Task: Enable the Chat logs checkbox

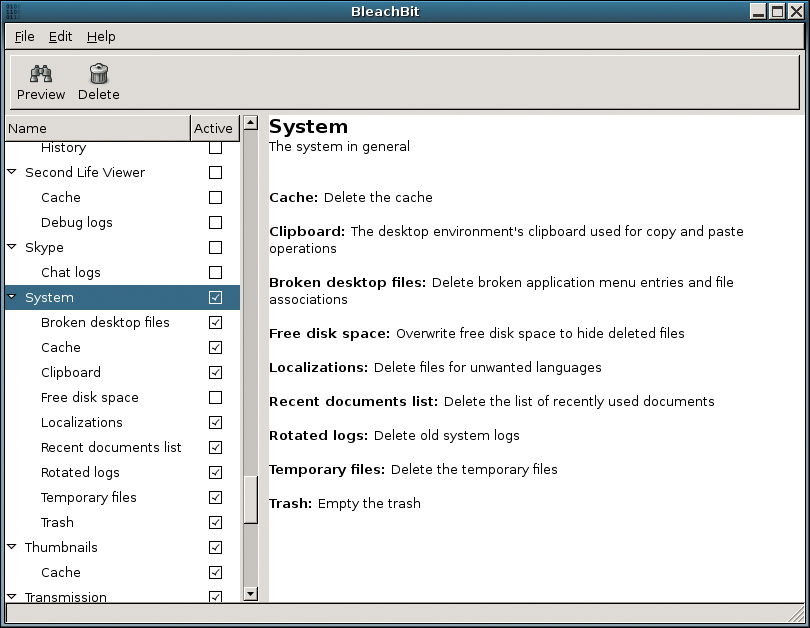Action: click(x=215, y=272)
